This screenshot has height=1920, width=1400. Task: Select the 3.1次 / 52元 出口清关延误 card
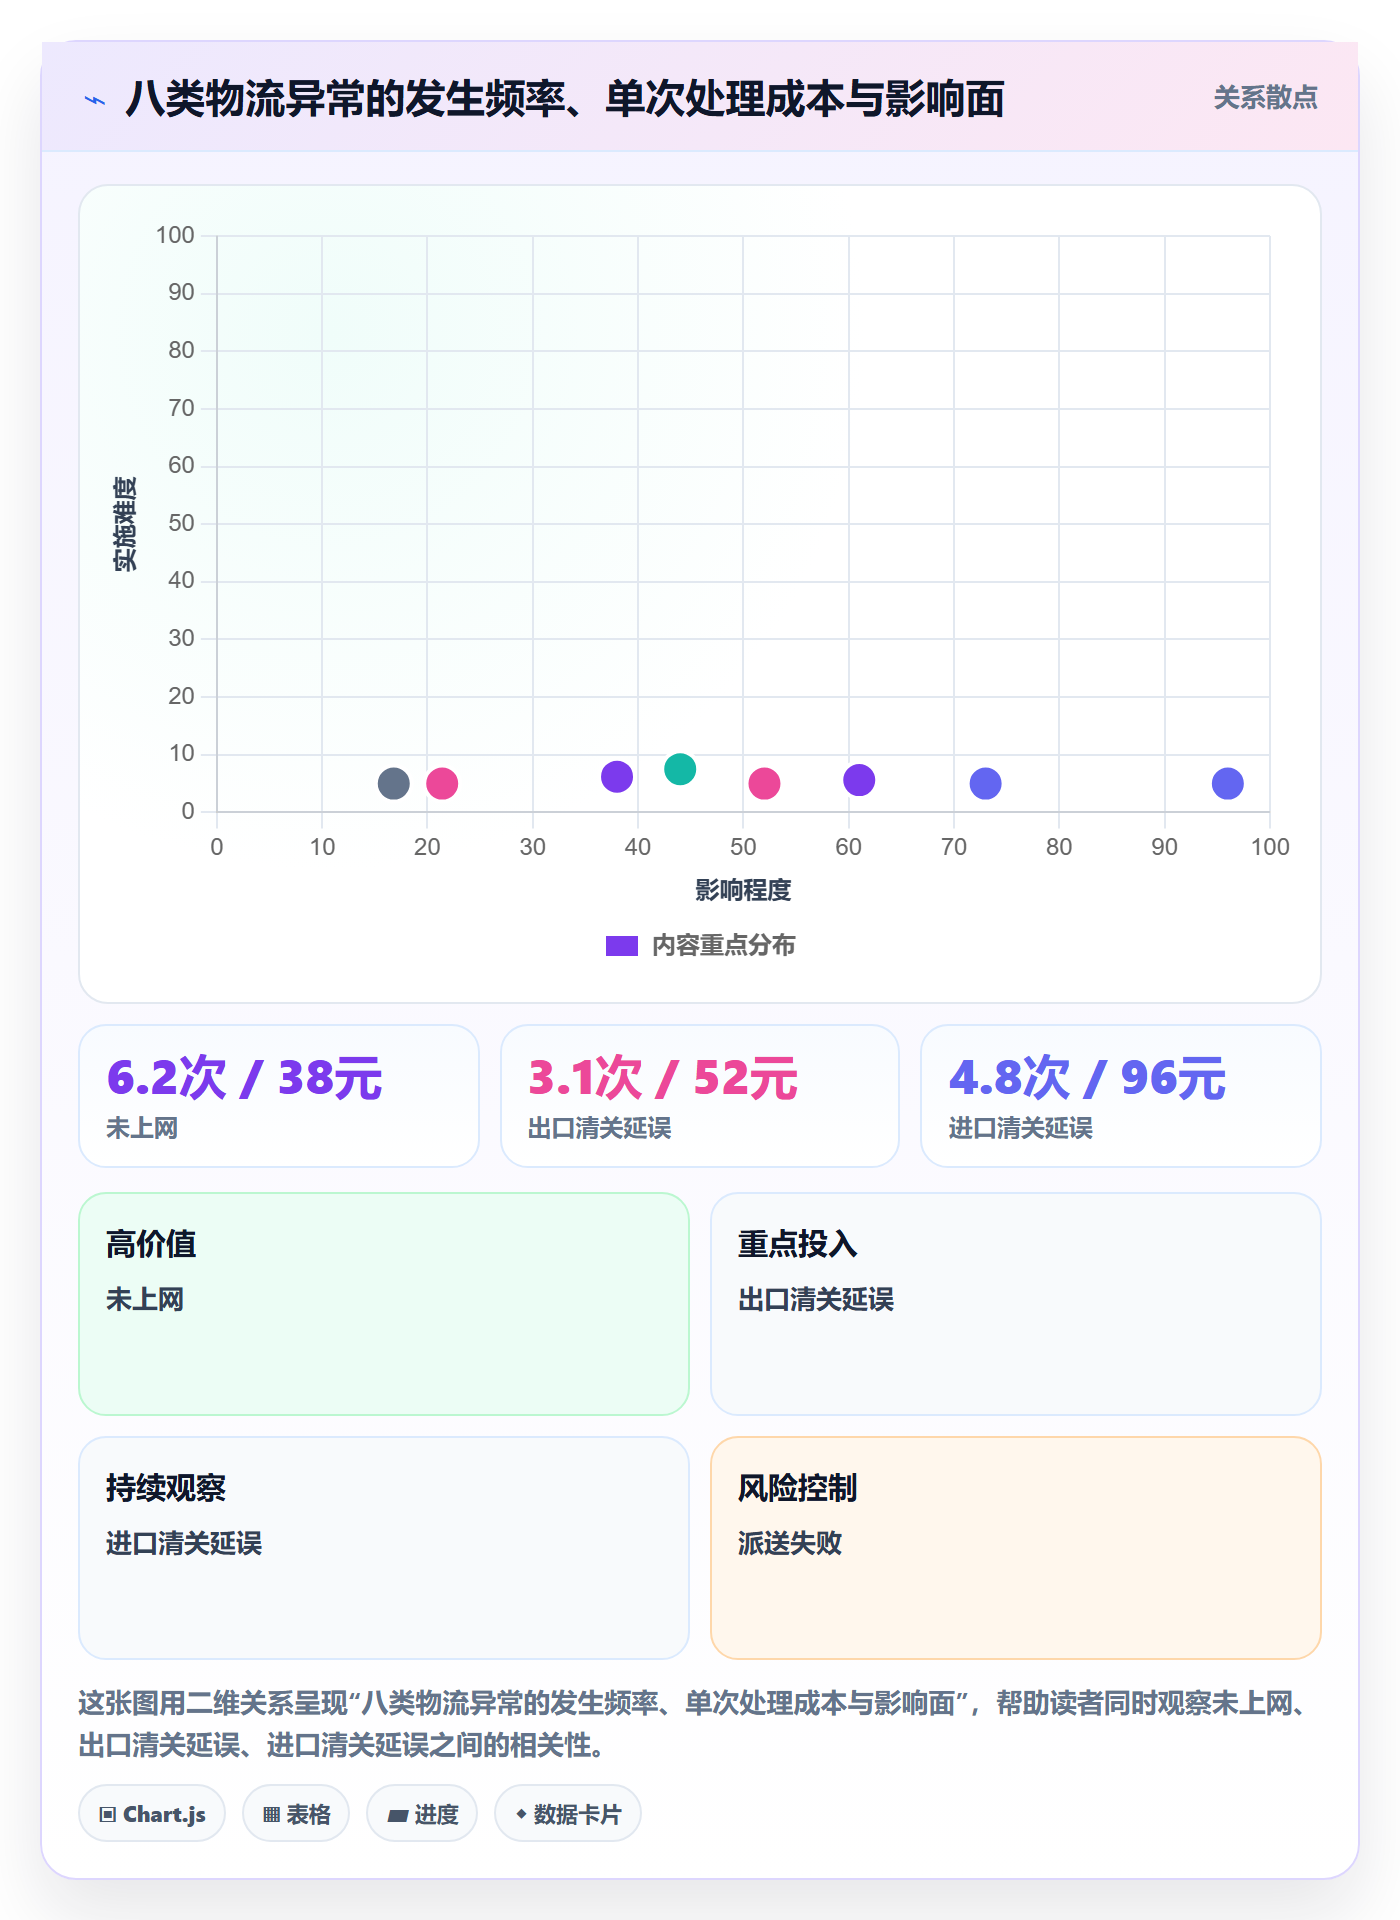(700, 1096)
